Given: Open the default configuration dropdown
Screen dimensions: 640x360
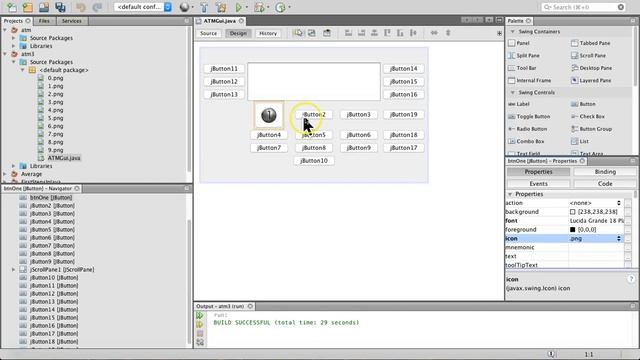Looking at the screenshot, I should coord(143,7).
